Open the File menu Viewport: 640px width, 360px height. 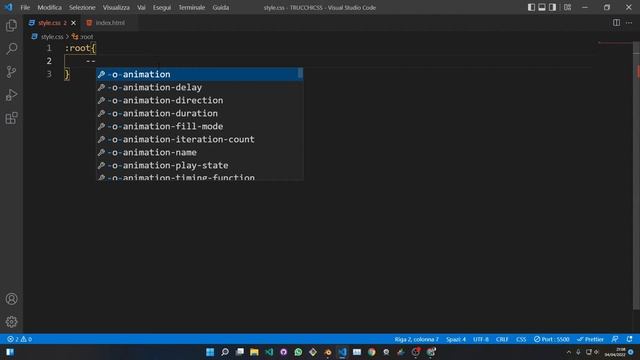point(25,7)
